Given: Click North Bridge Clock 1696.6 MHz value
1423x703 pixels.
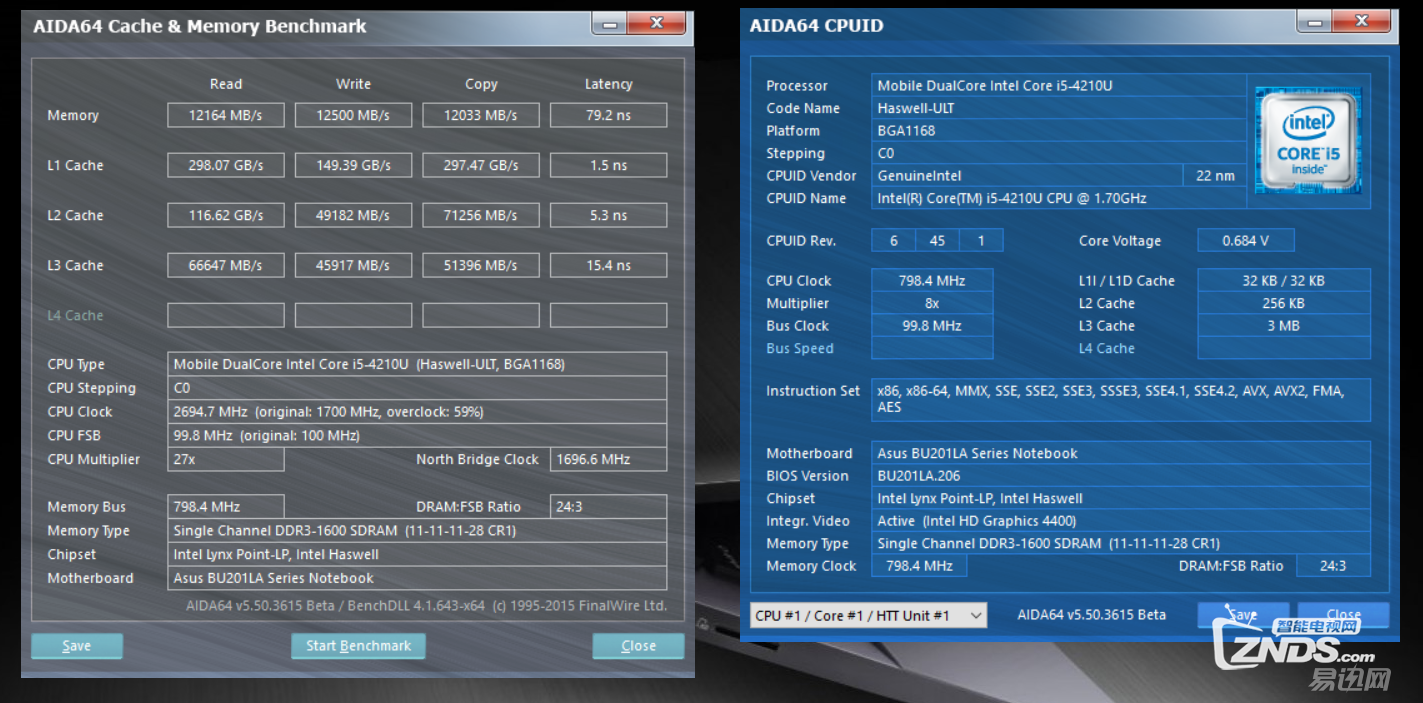Looking at the screenshot, I should pyautogui.click(x=608, y=460).
